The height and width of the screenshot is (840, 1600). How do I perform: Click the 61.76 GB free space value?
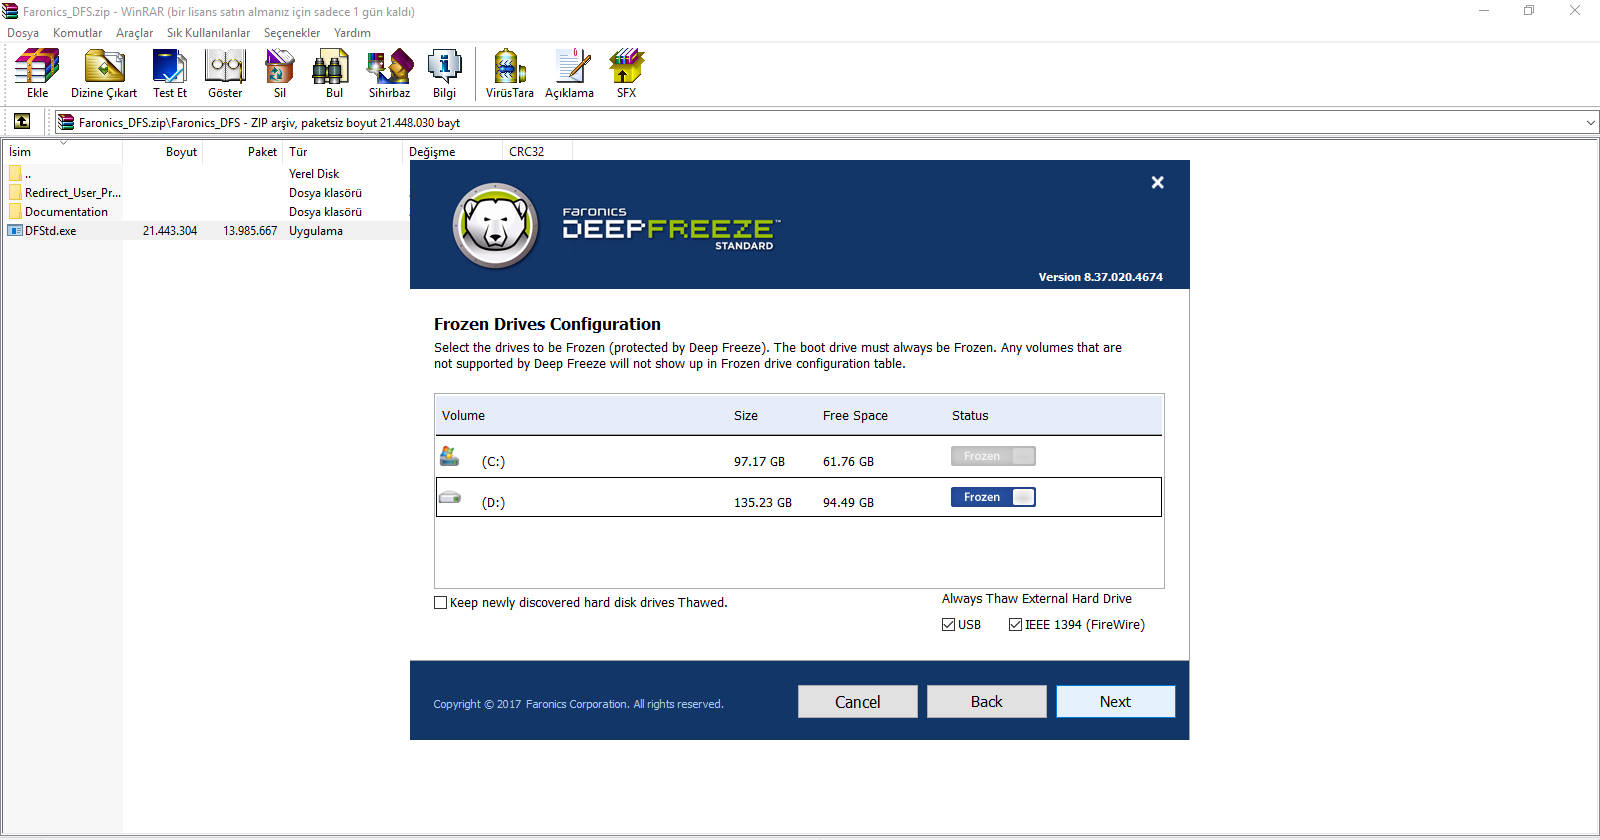pos(848,462)
